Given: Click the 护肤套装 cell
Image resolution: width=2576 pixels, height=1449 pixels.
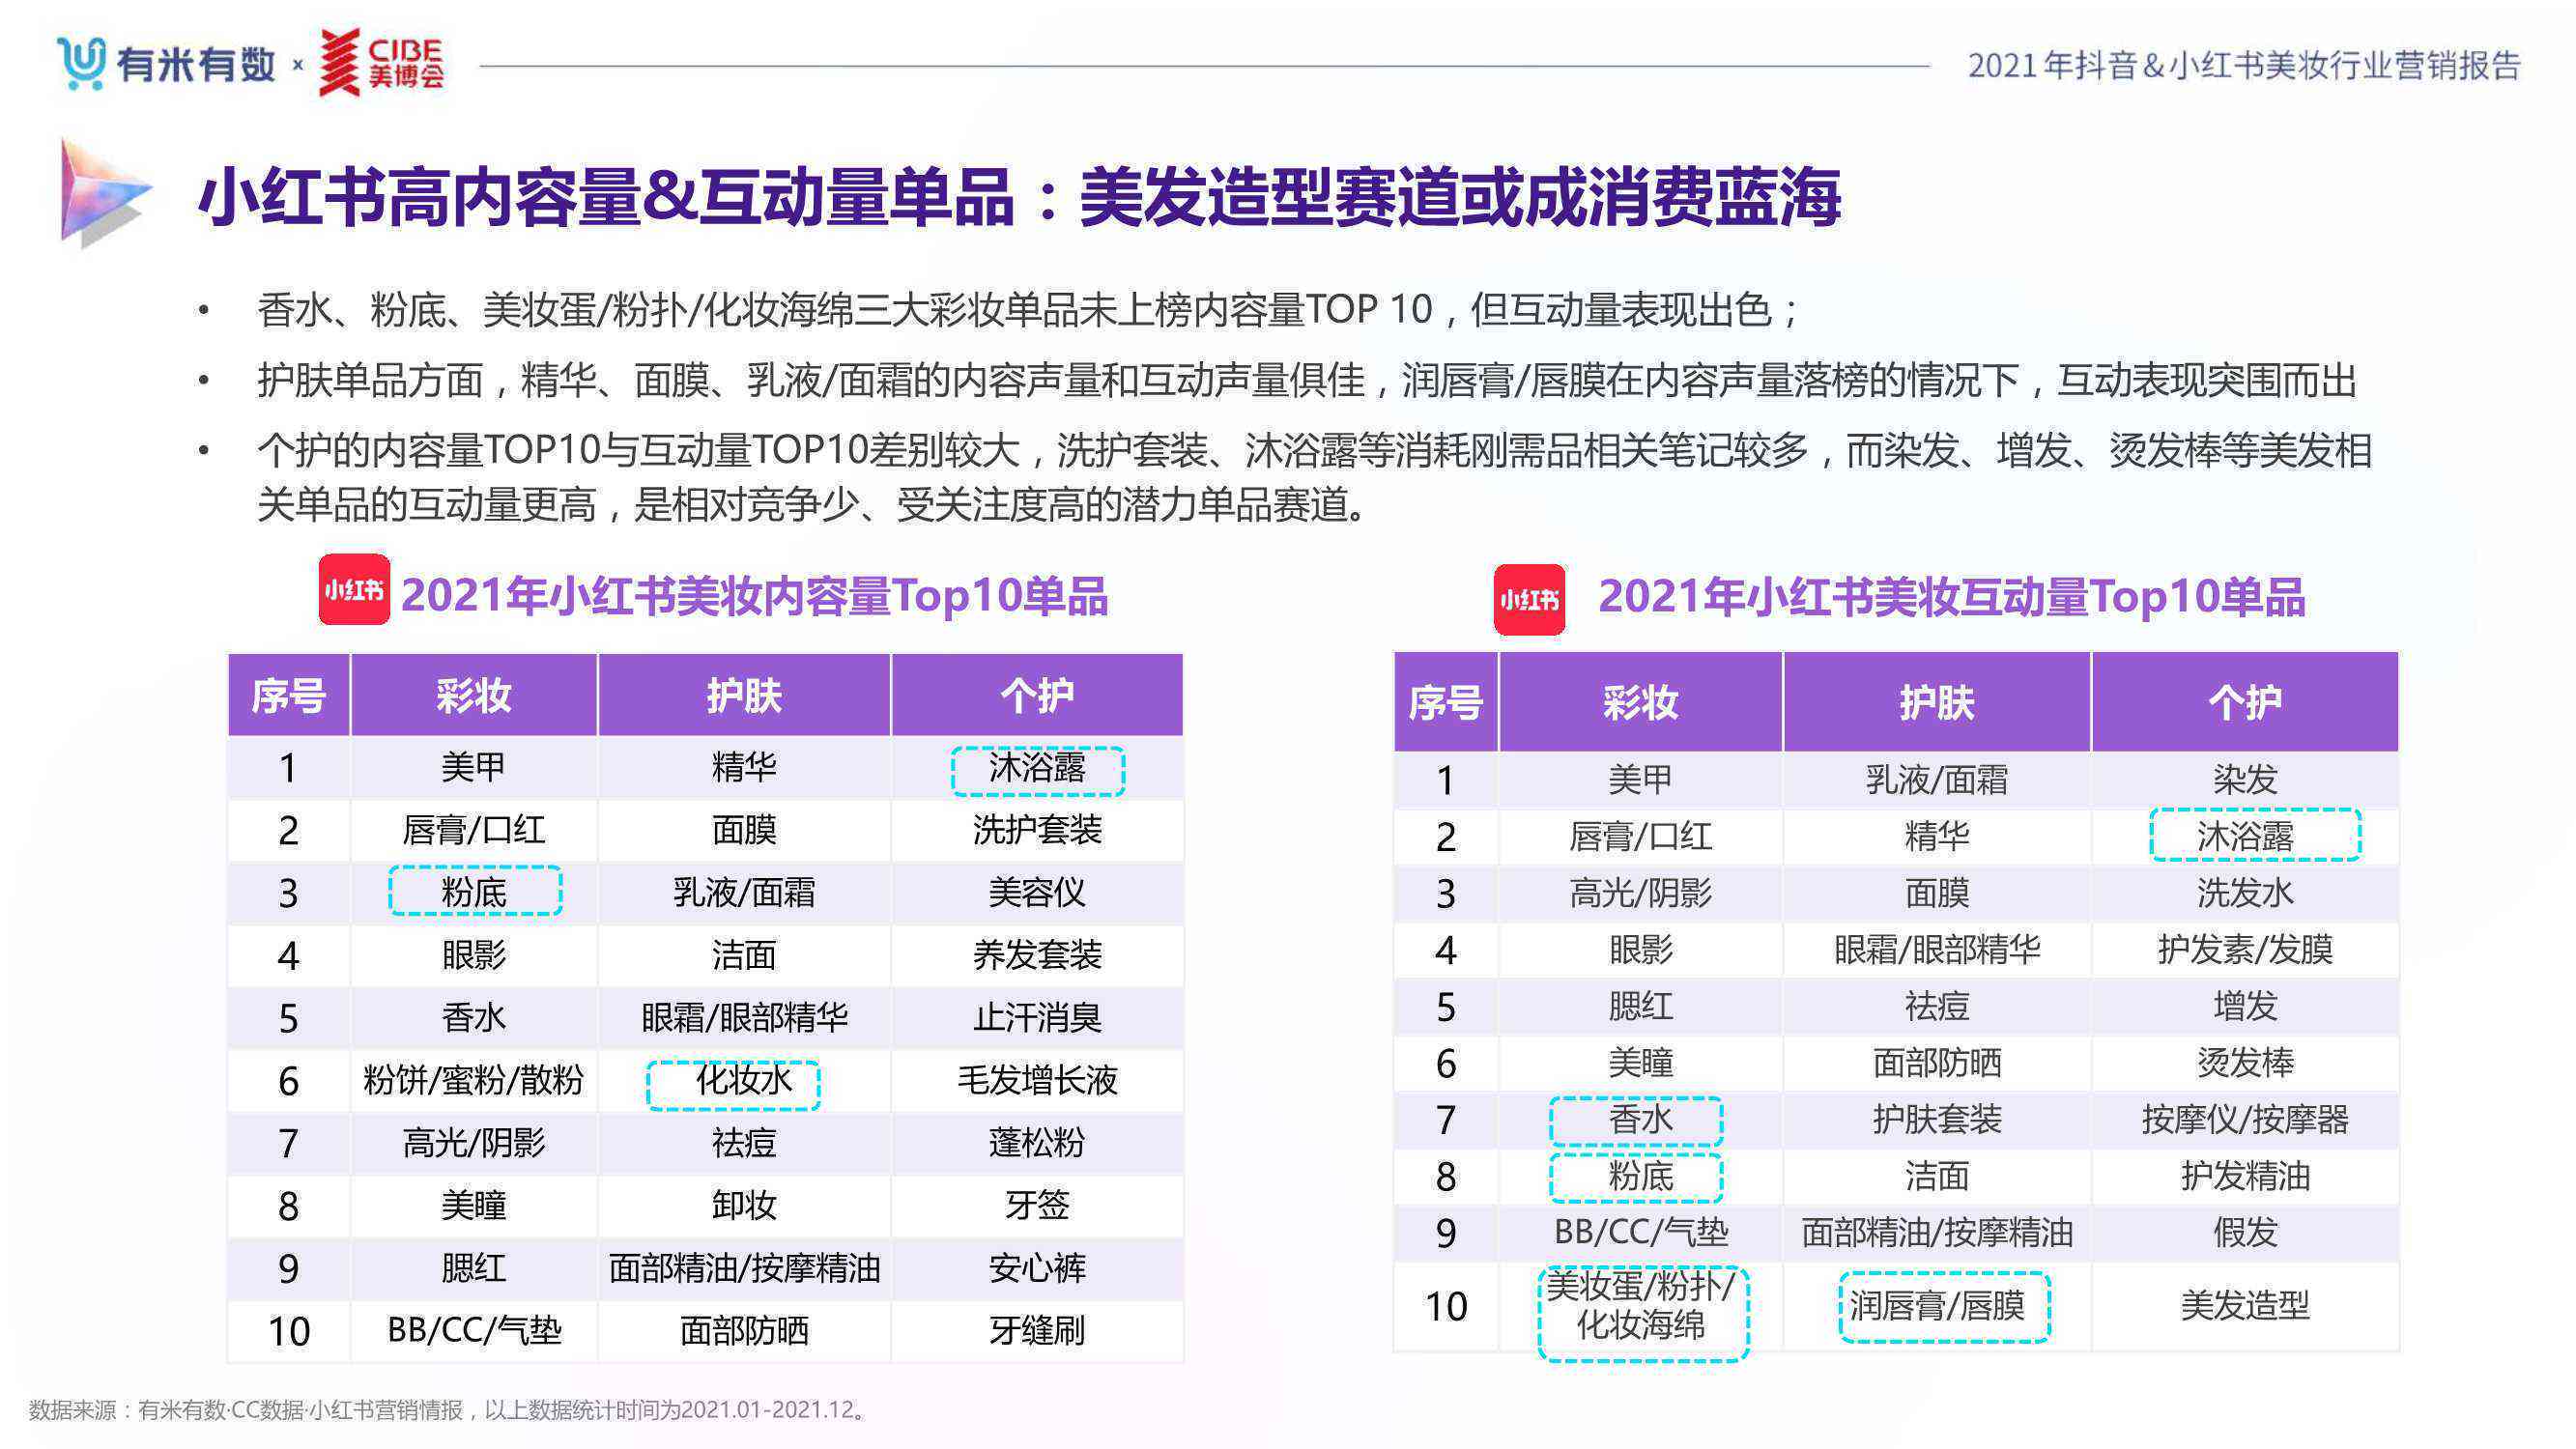Looking at the screenshot, I should (1937, 1119).
